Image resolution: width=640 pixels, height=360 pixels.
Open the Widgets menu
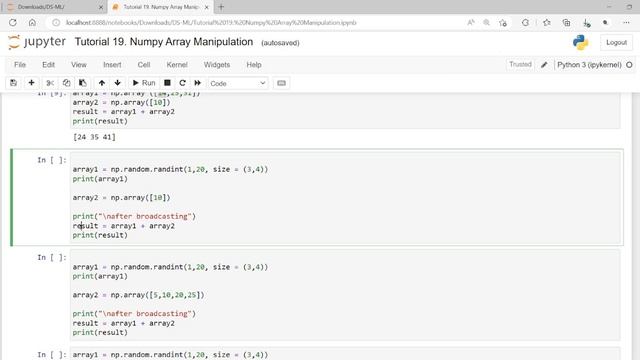(217, 64)
